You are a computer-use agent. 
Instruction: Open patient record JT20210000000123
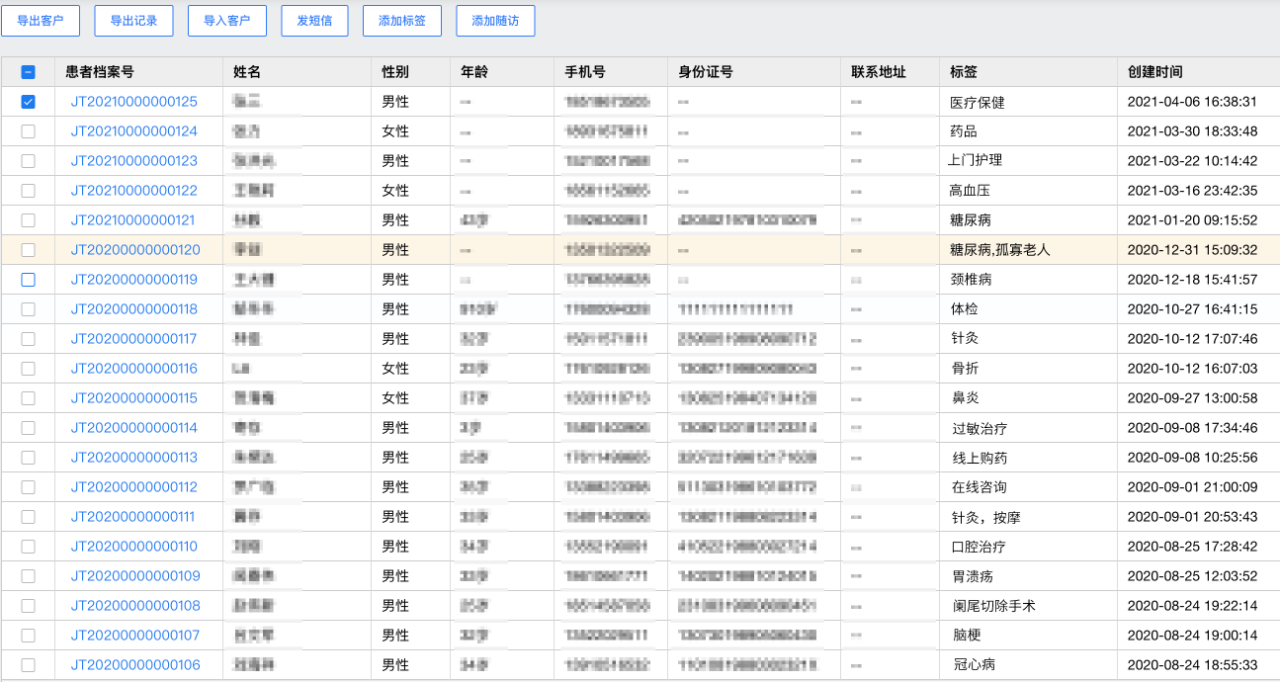(x=134, y=161)
